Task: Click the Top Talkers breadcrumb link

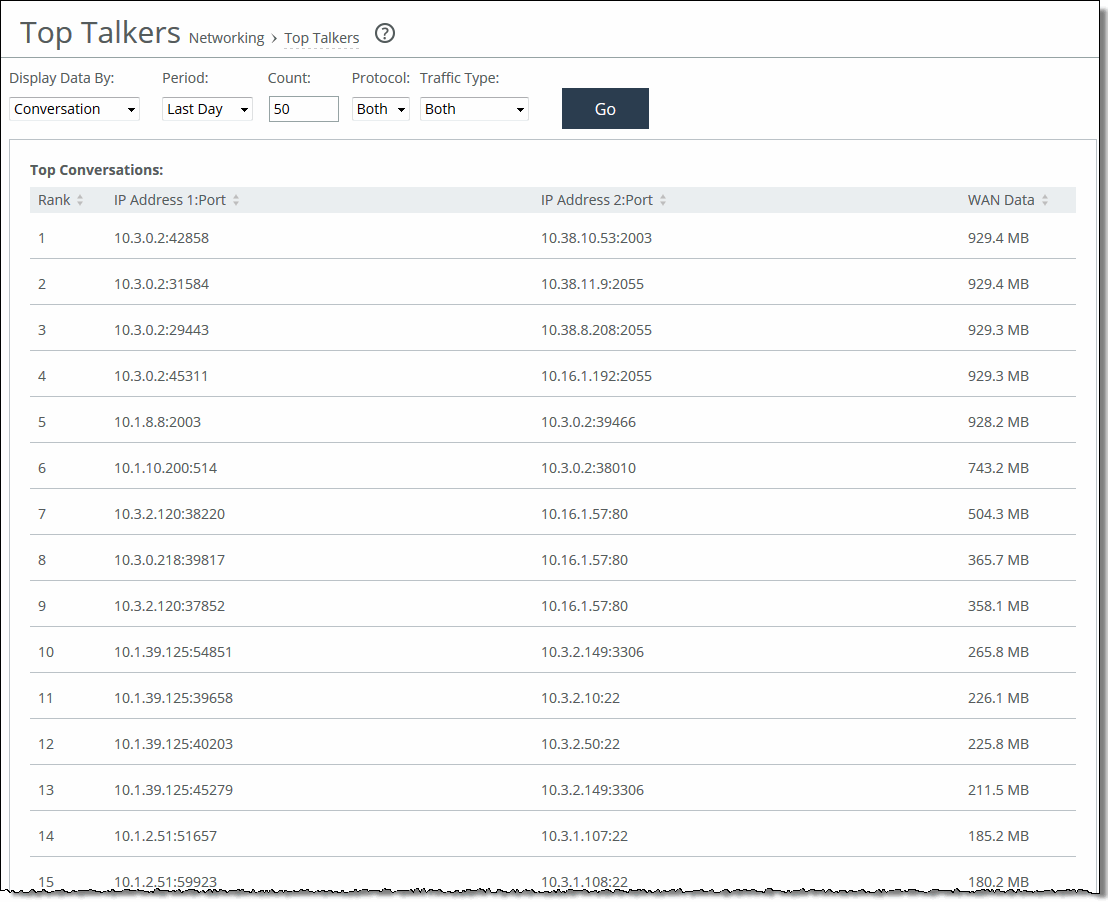Action: (x=321, y=38)
